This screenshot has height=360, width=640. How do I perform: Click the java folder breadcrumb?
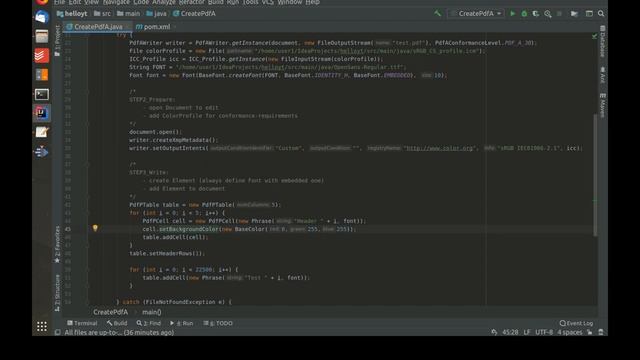156,13
